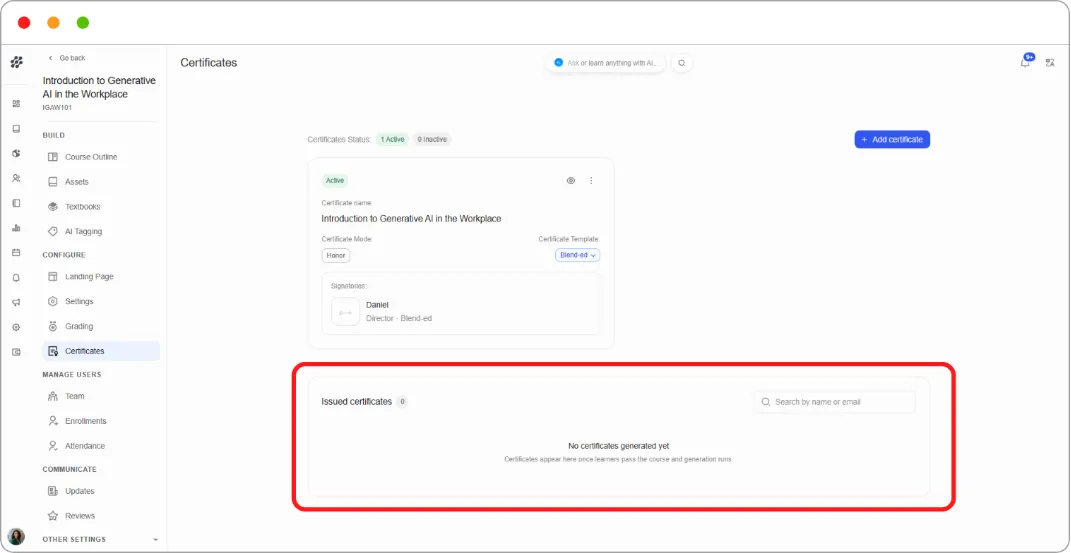Viewport: 1071px width, 553px height.
Task: Click the megaphone announcements rail icon
Action: (x=16, y=302)
